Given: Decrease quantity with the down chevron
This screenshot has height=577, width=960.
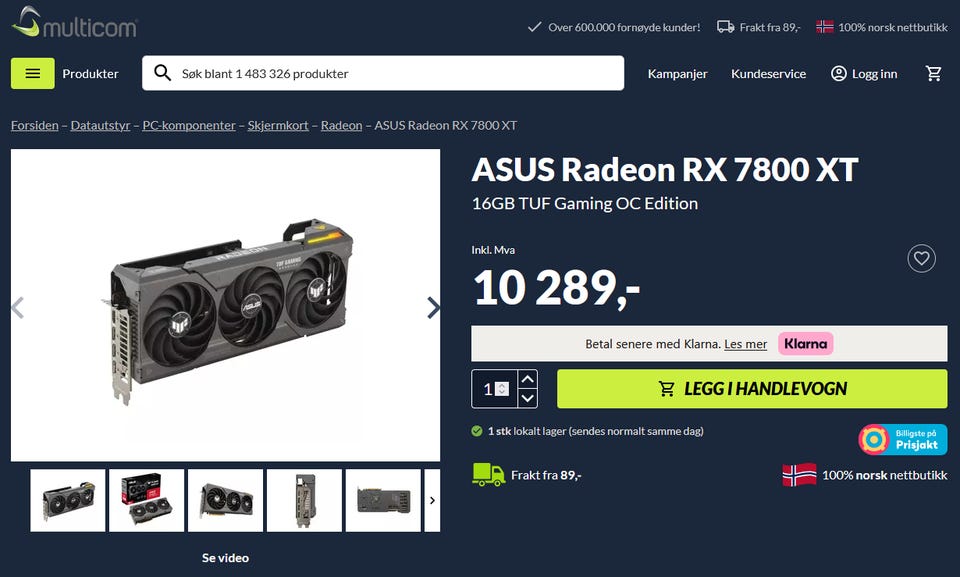Looking at the screenshot, I should pos(528,399).
